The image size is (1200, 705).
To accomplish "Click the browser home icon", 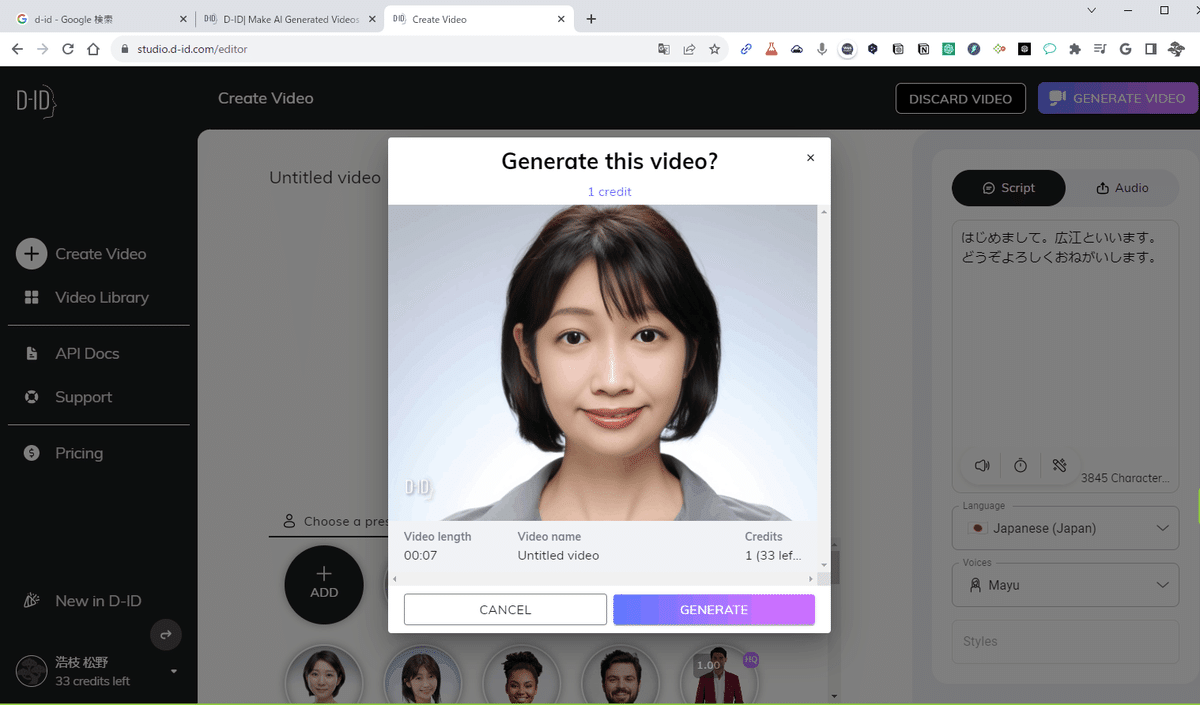I will (x=93, y=49).
